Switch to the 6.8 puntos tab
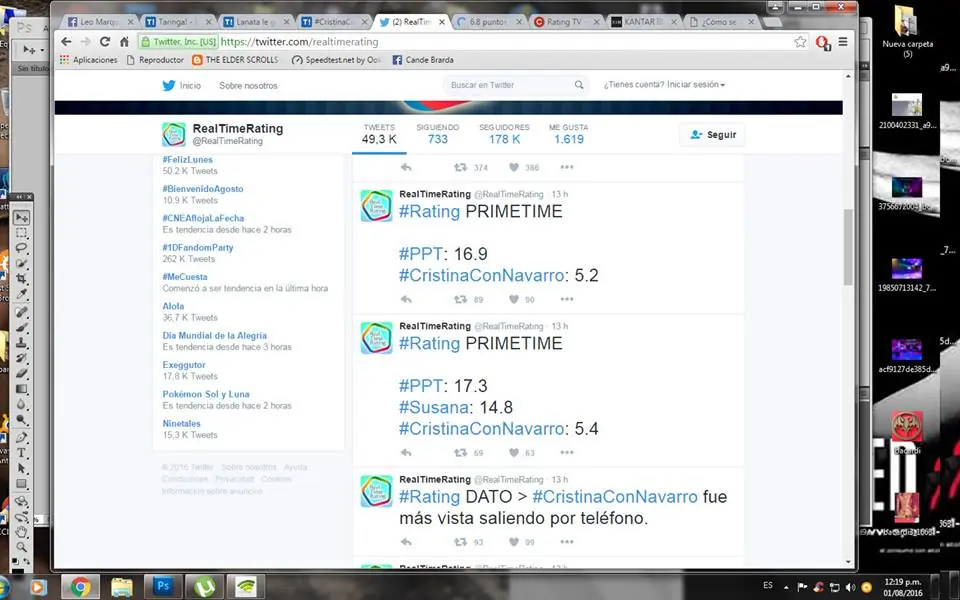Viewport: 960px width, 600px height. pyautogui.click(x=487, y=21)
